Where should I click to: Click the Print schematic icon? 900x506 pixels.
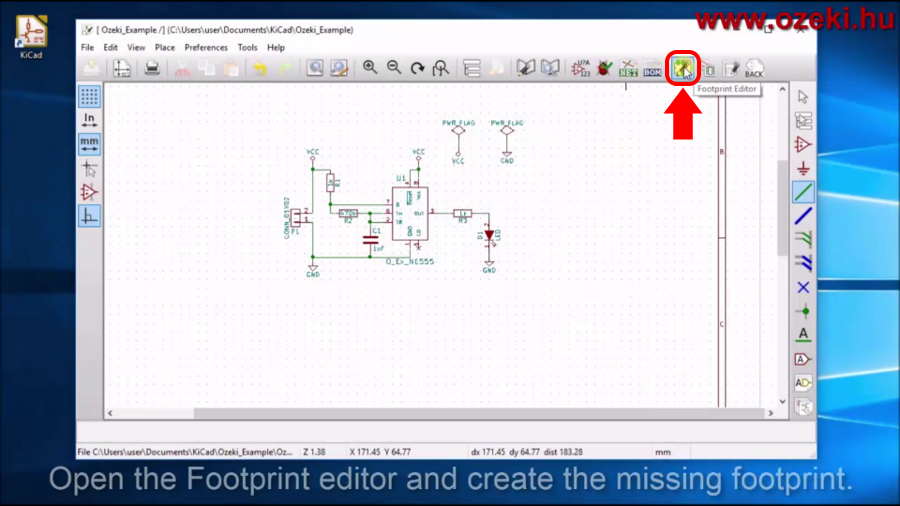pyautogui.click(x=152, y=68)
